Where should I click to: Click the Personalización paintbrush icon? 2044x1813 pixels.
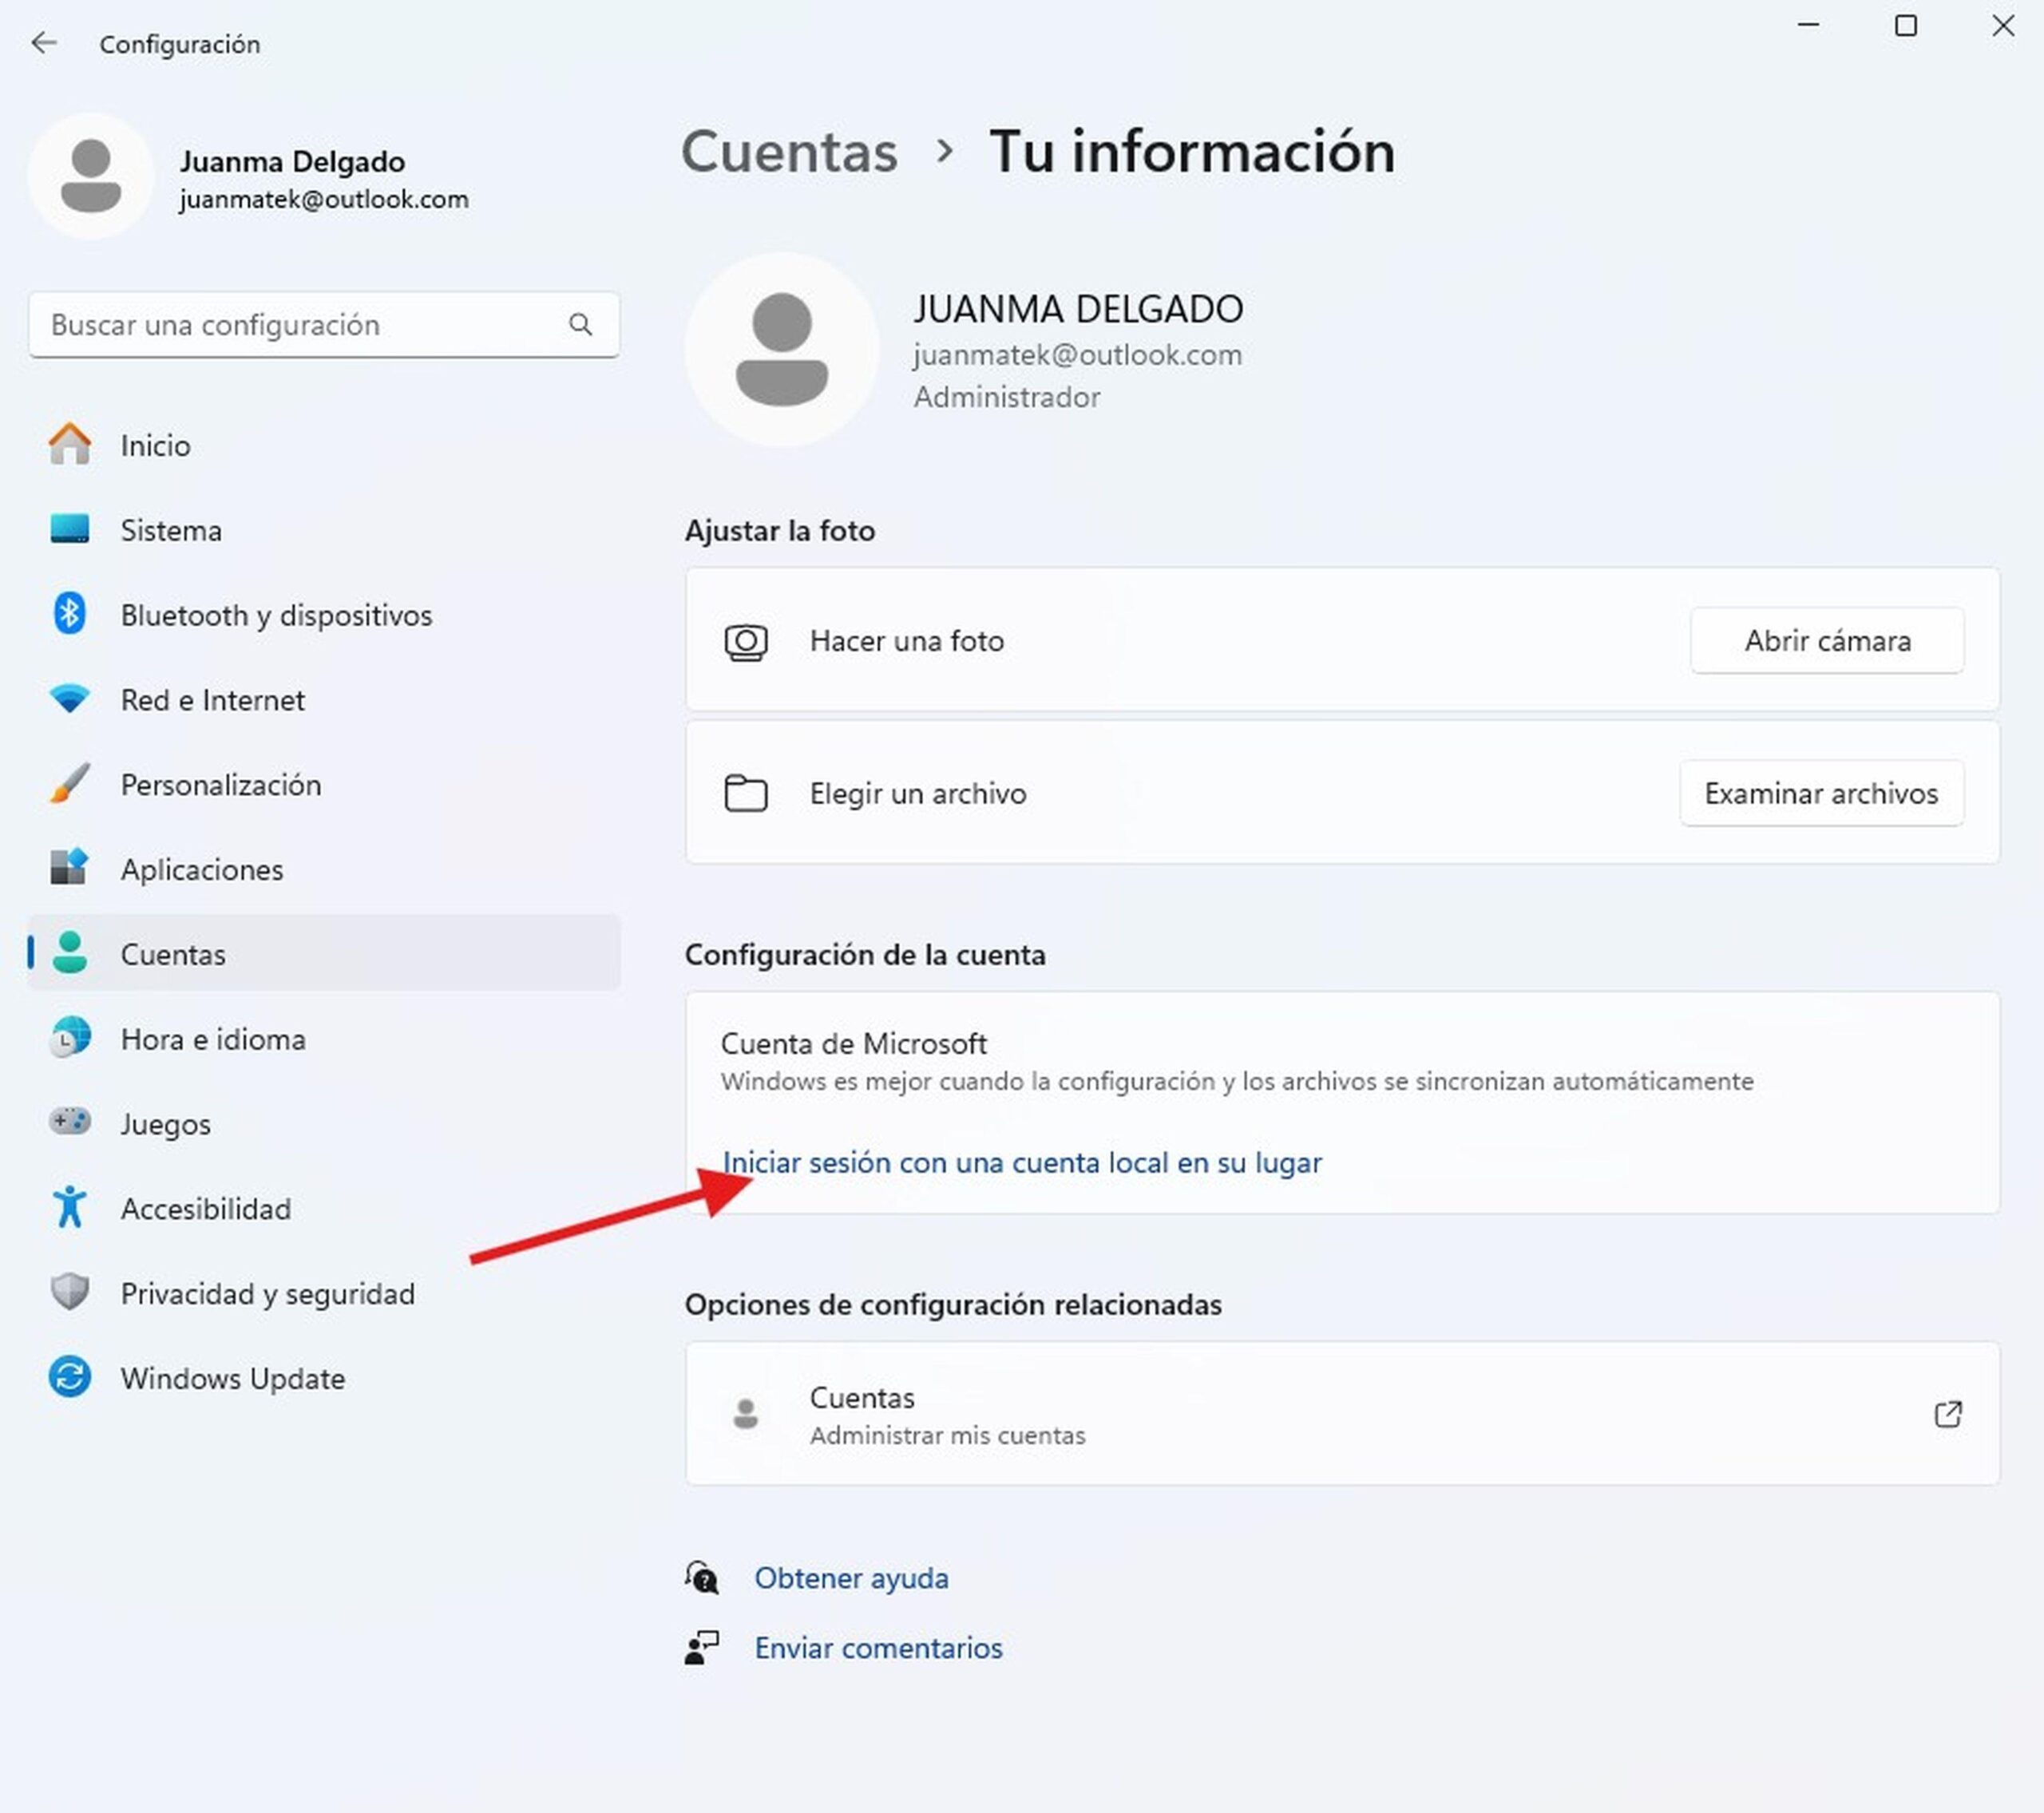click(x=70, y=784)
